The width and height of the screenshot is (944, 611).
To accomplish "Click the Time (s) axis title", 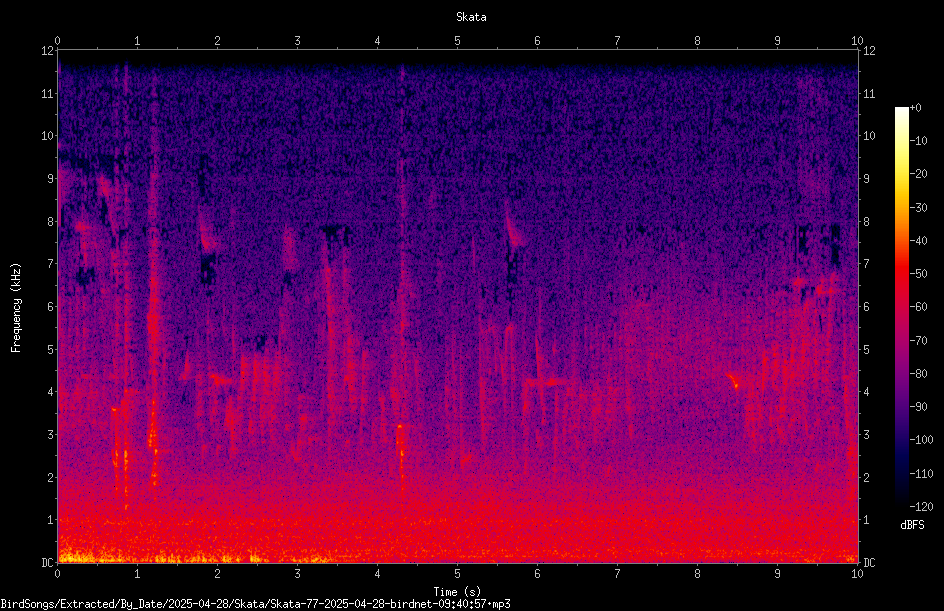I will (457, 592).
